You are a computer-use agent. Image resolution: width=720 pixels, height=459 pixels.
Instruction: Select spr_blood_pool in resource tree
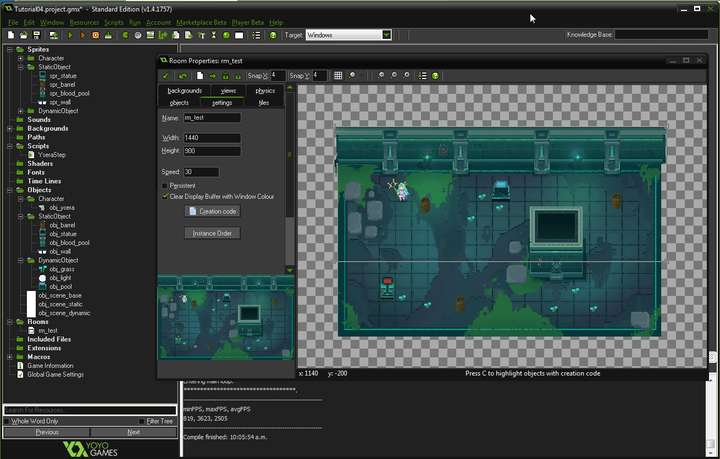pyautogui.click(x=69, y=93)
